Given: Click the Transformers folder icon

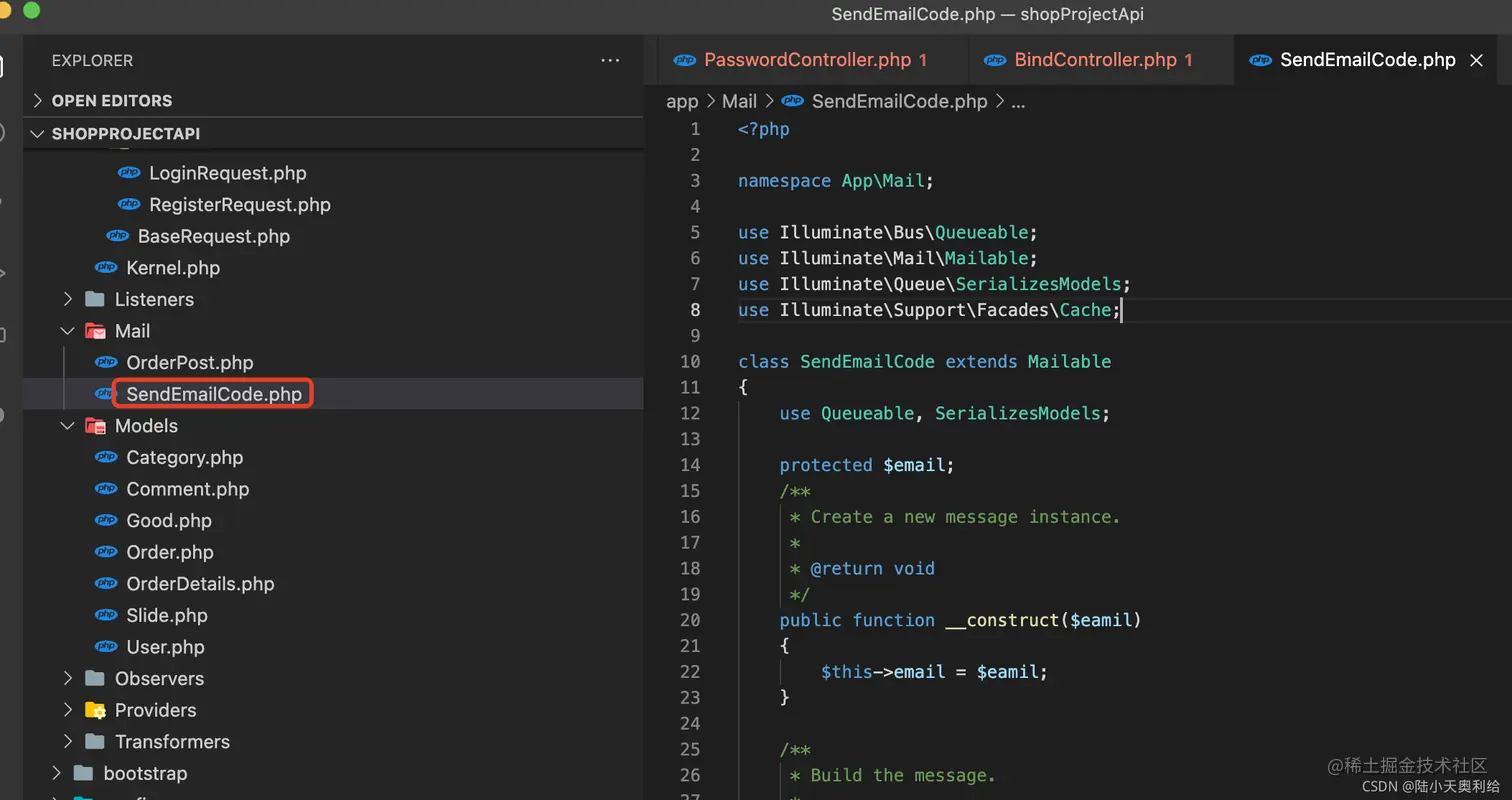Looking at the screenshot, I should click(96, 742).
